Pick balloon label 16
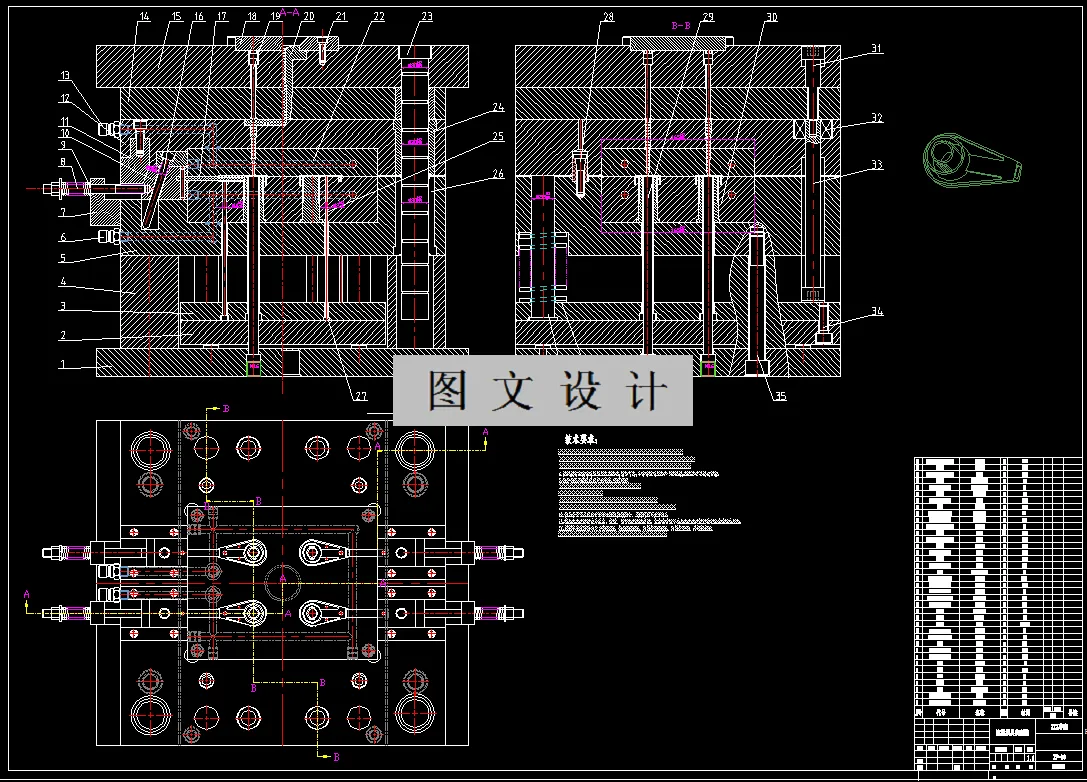This screenshot has height=782, width=1087. tap(199, 17)
